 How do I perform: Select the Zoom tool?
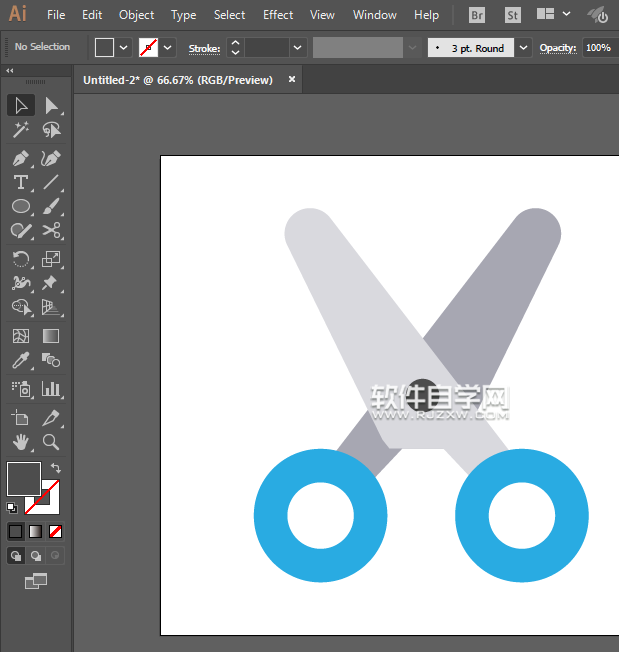click(51, 441)
